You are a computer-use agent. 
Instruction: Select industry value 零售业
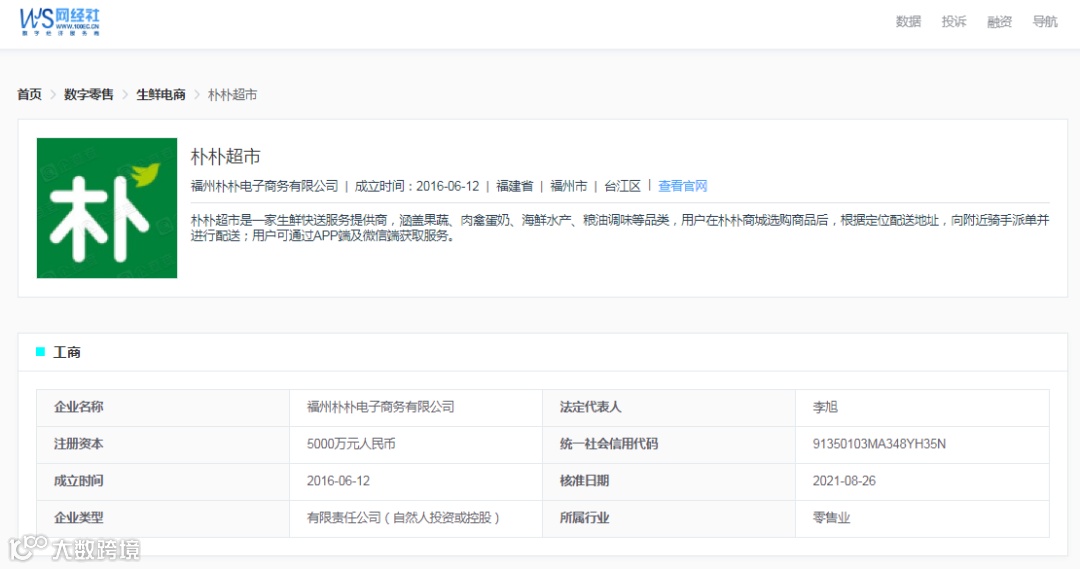[x=831, y=517]
